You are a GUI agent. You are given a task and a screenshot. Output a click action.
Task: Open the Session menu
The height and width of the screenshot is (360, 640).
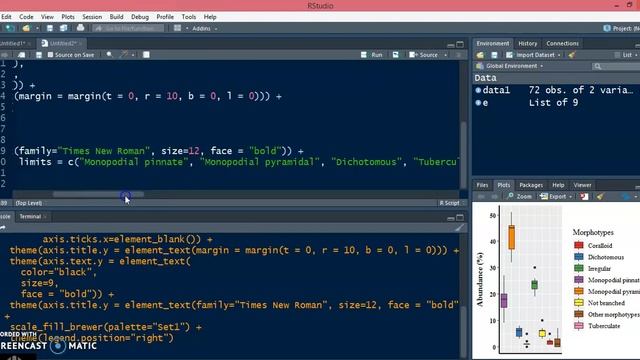[92, 17]
